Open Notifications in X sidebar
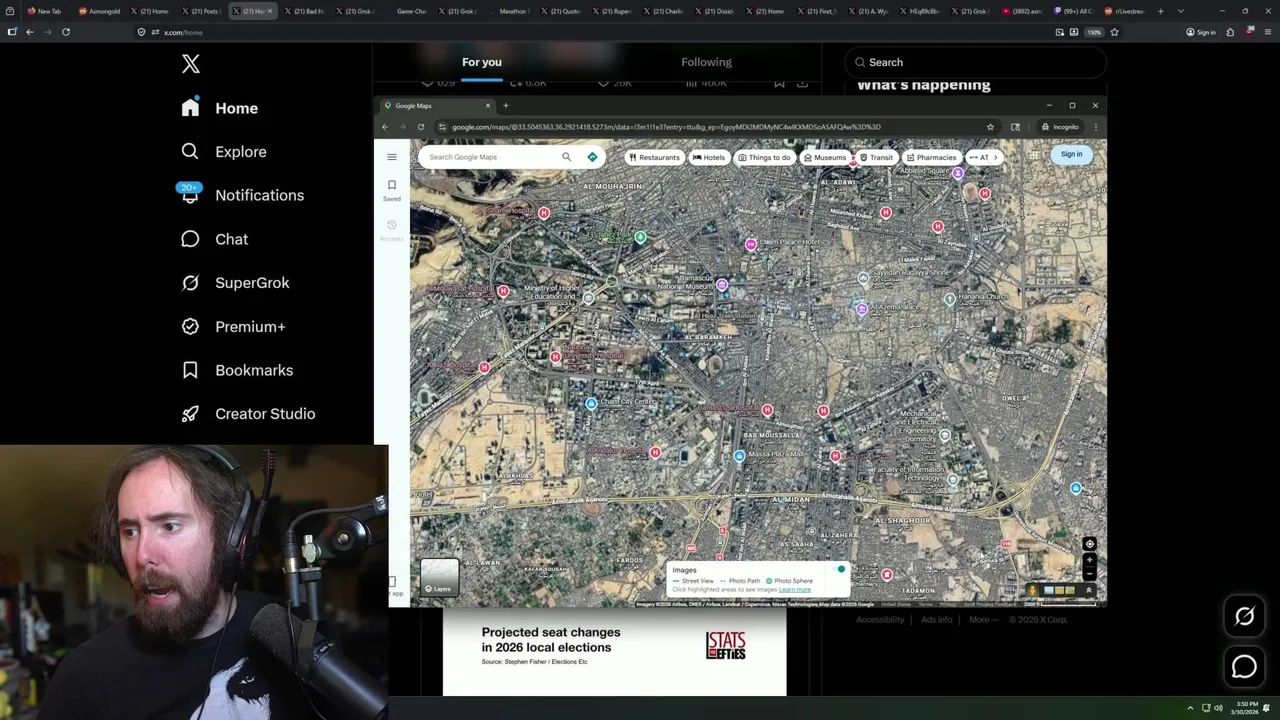 click(242, 195)
